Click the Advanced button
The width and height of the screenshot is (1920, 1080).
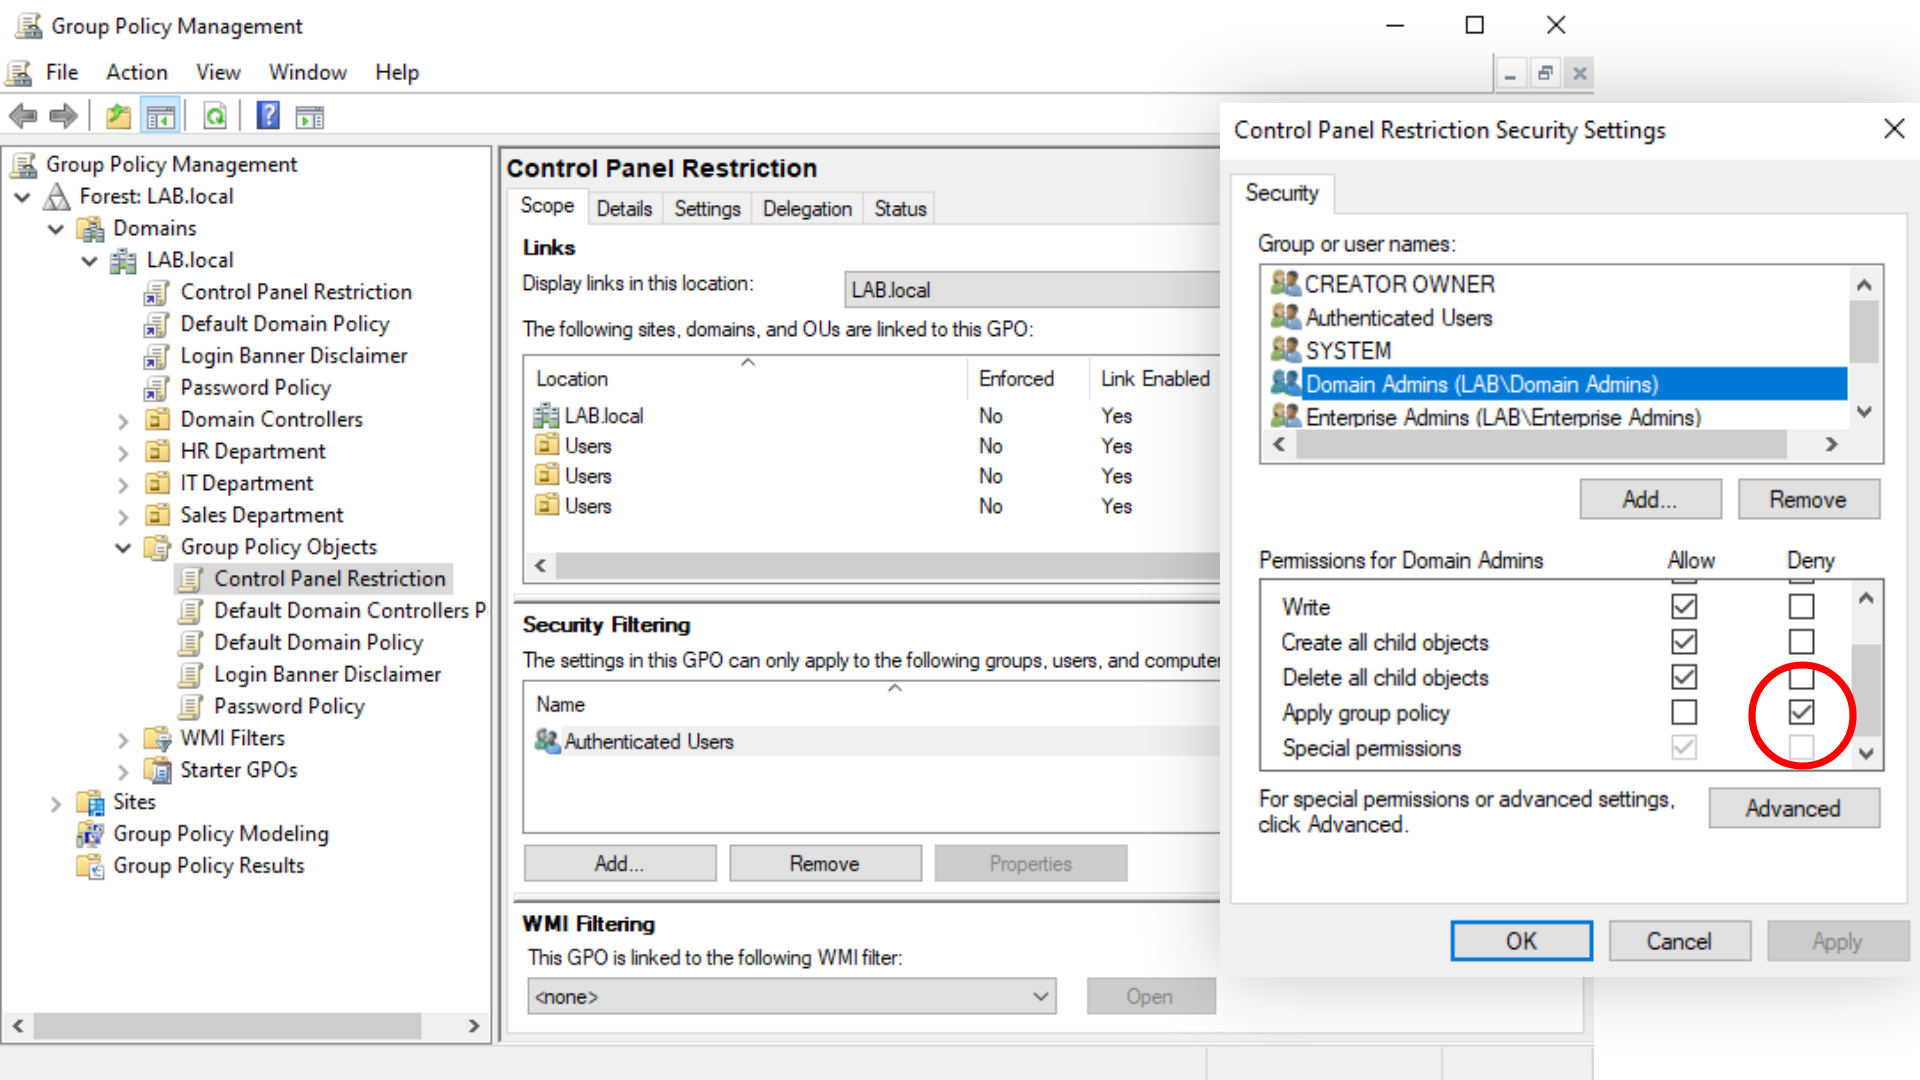[x=1793, y=808]
